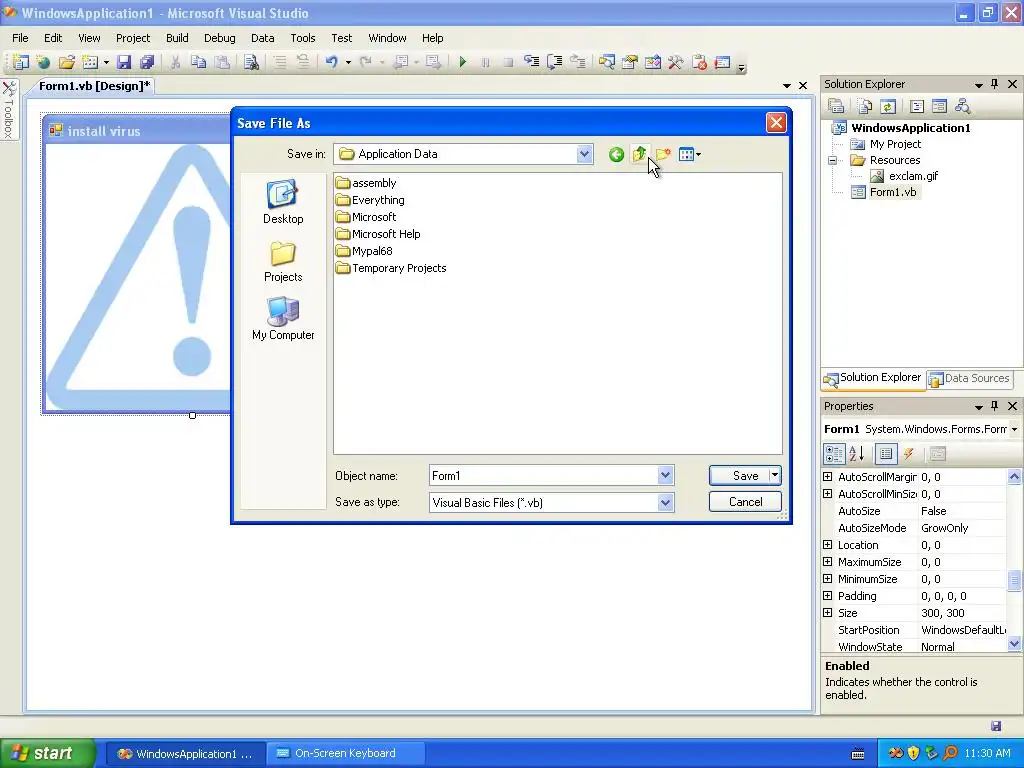Select the Temporary Projects folder
1024x768 pixels.
391,268
